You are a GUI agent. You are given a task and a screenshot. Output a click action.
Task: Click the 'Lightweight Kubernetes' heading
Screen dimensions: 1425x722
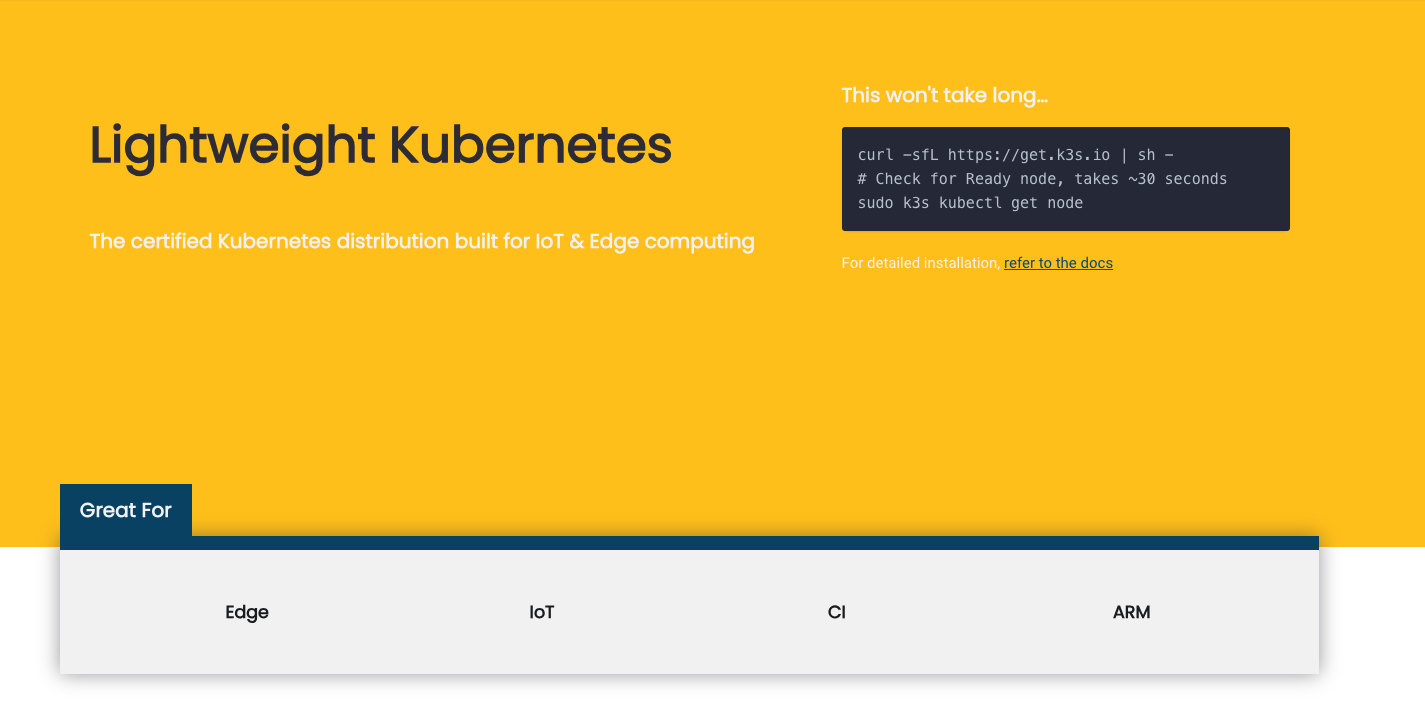pos(381,145)
